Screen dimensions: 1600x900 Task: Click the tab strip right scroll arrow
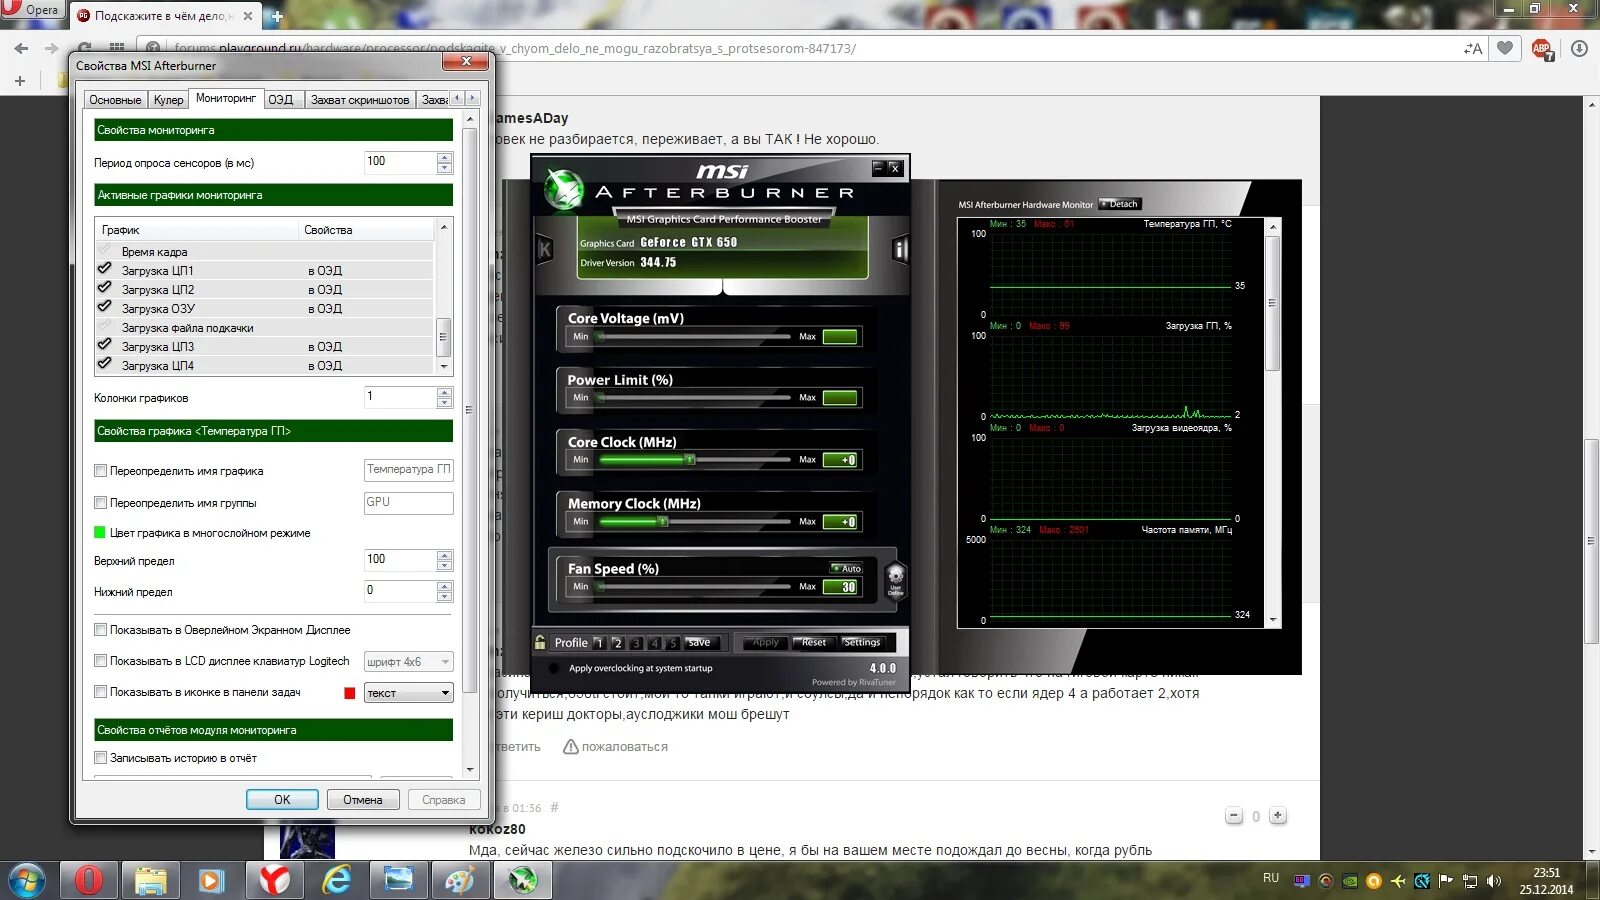point(472,98)
